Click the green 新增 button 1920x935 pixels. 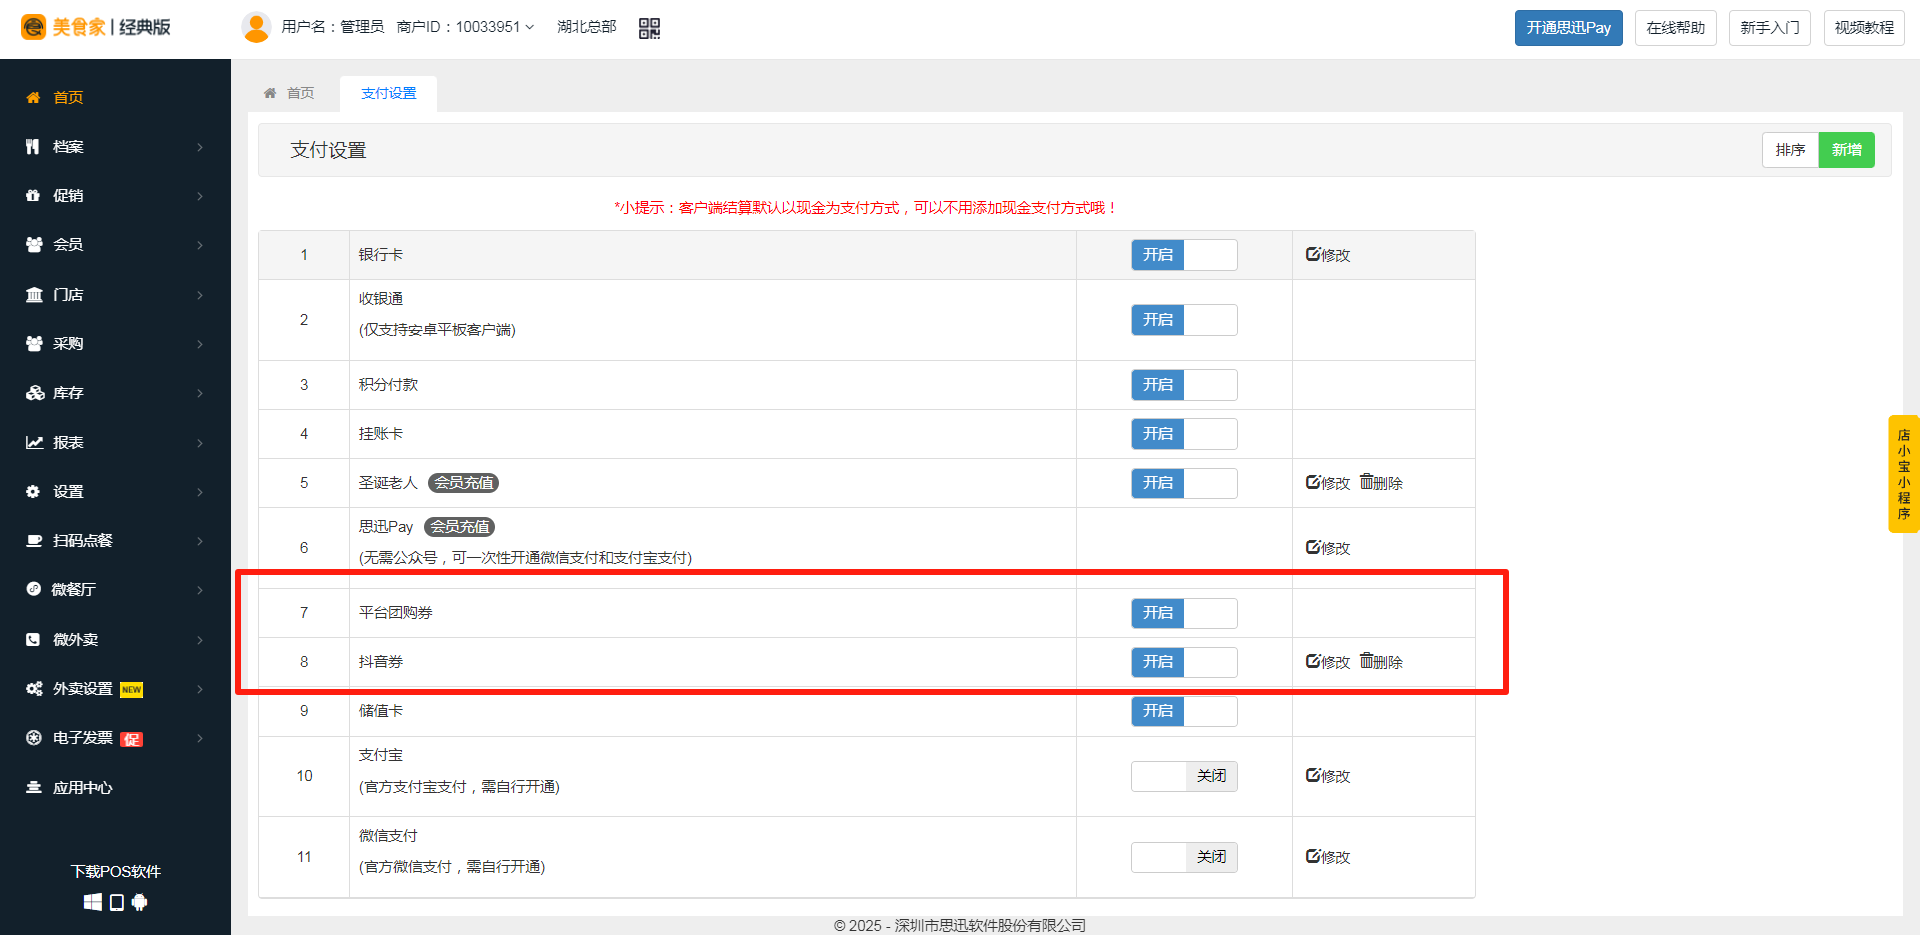click(1846, 150)
